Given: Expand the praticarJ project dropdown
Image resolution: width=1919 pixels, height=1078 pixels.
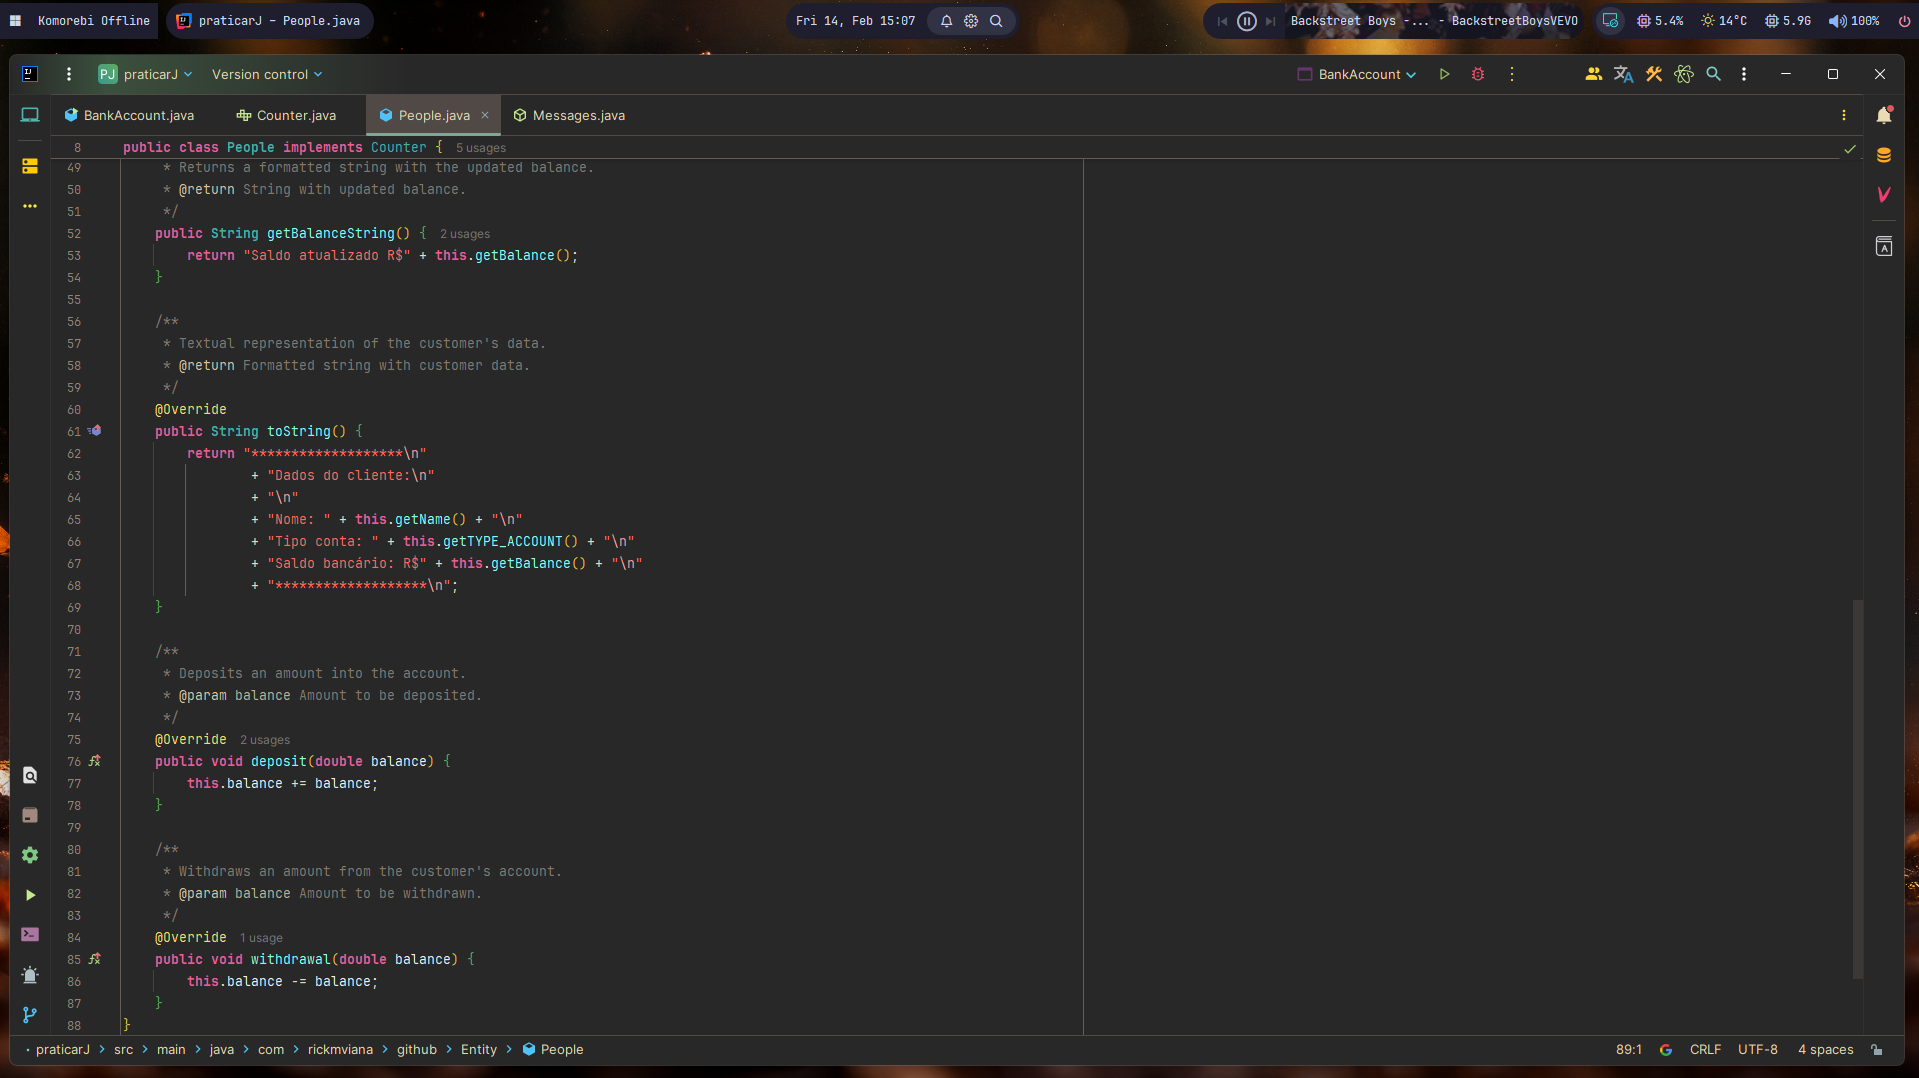Looking at the screenshot, I should pyautogui.click(x=146, y=74).
